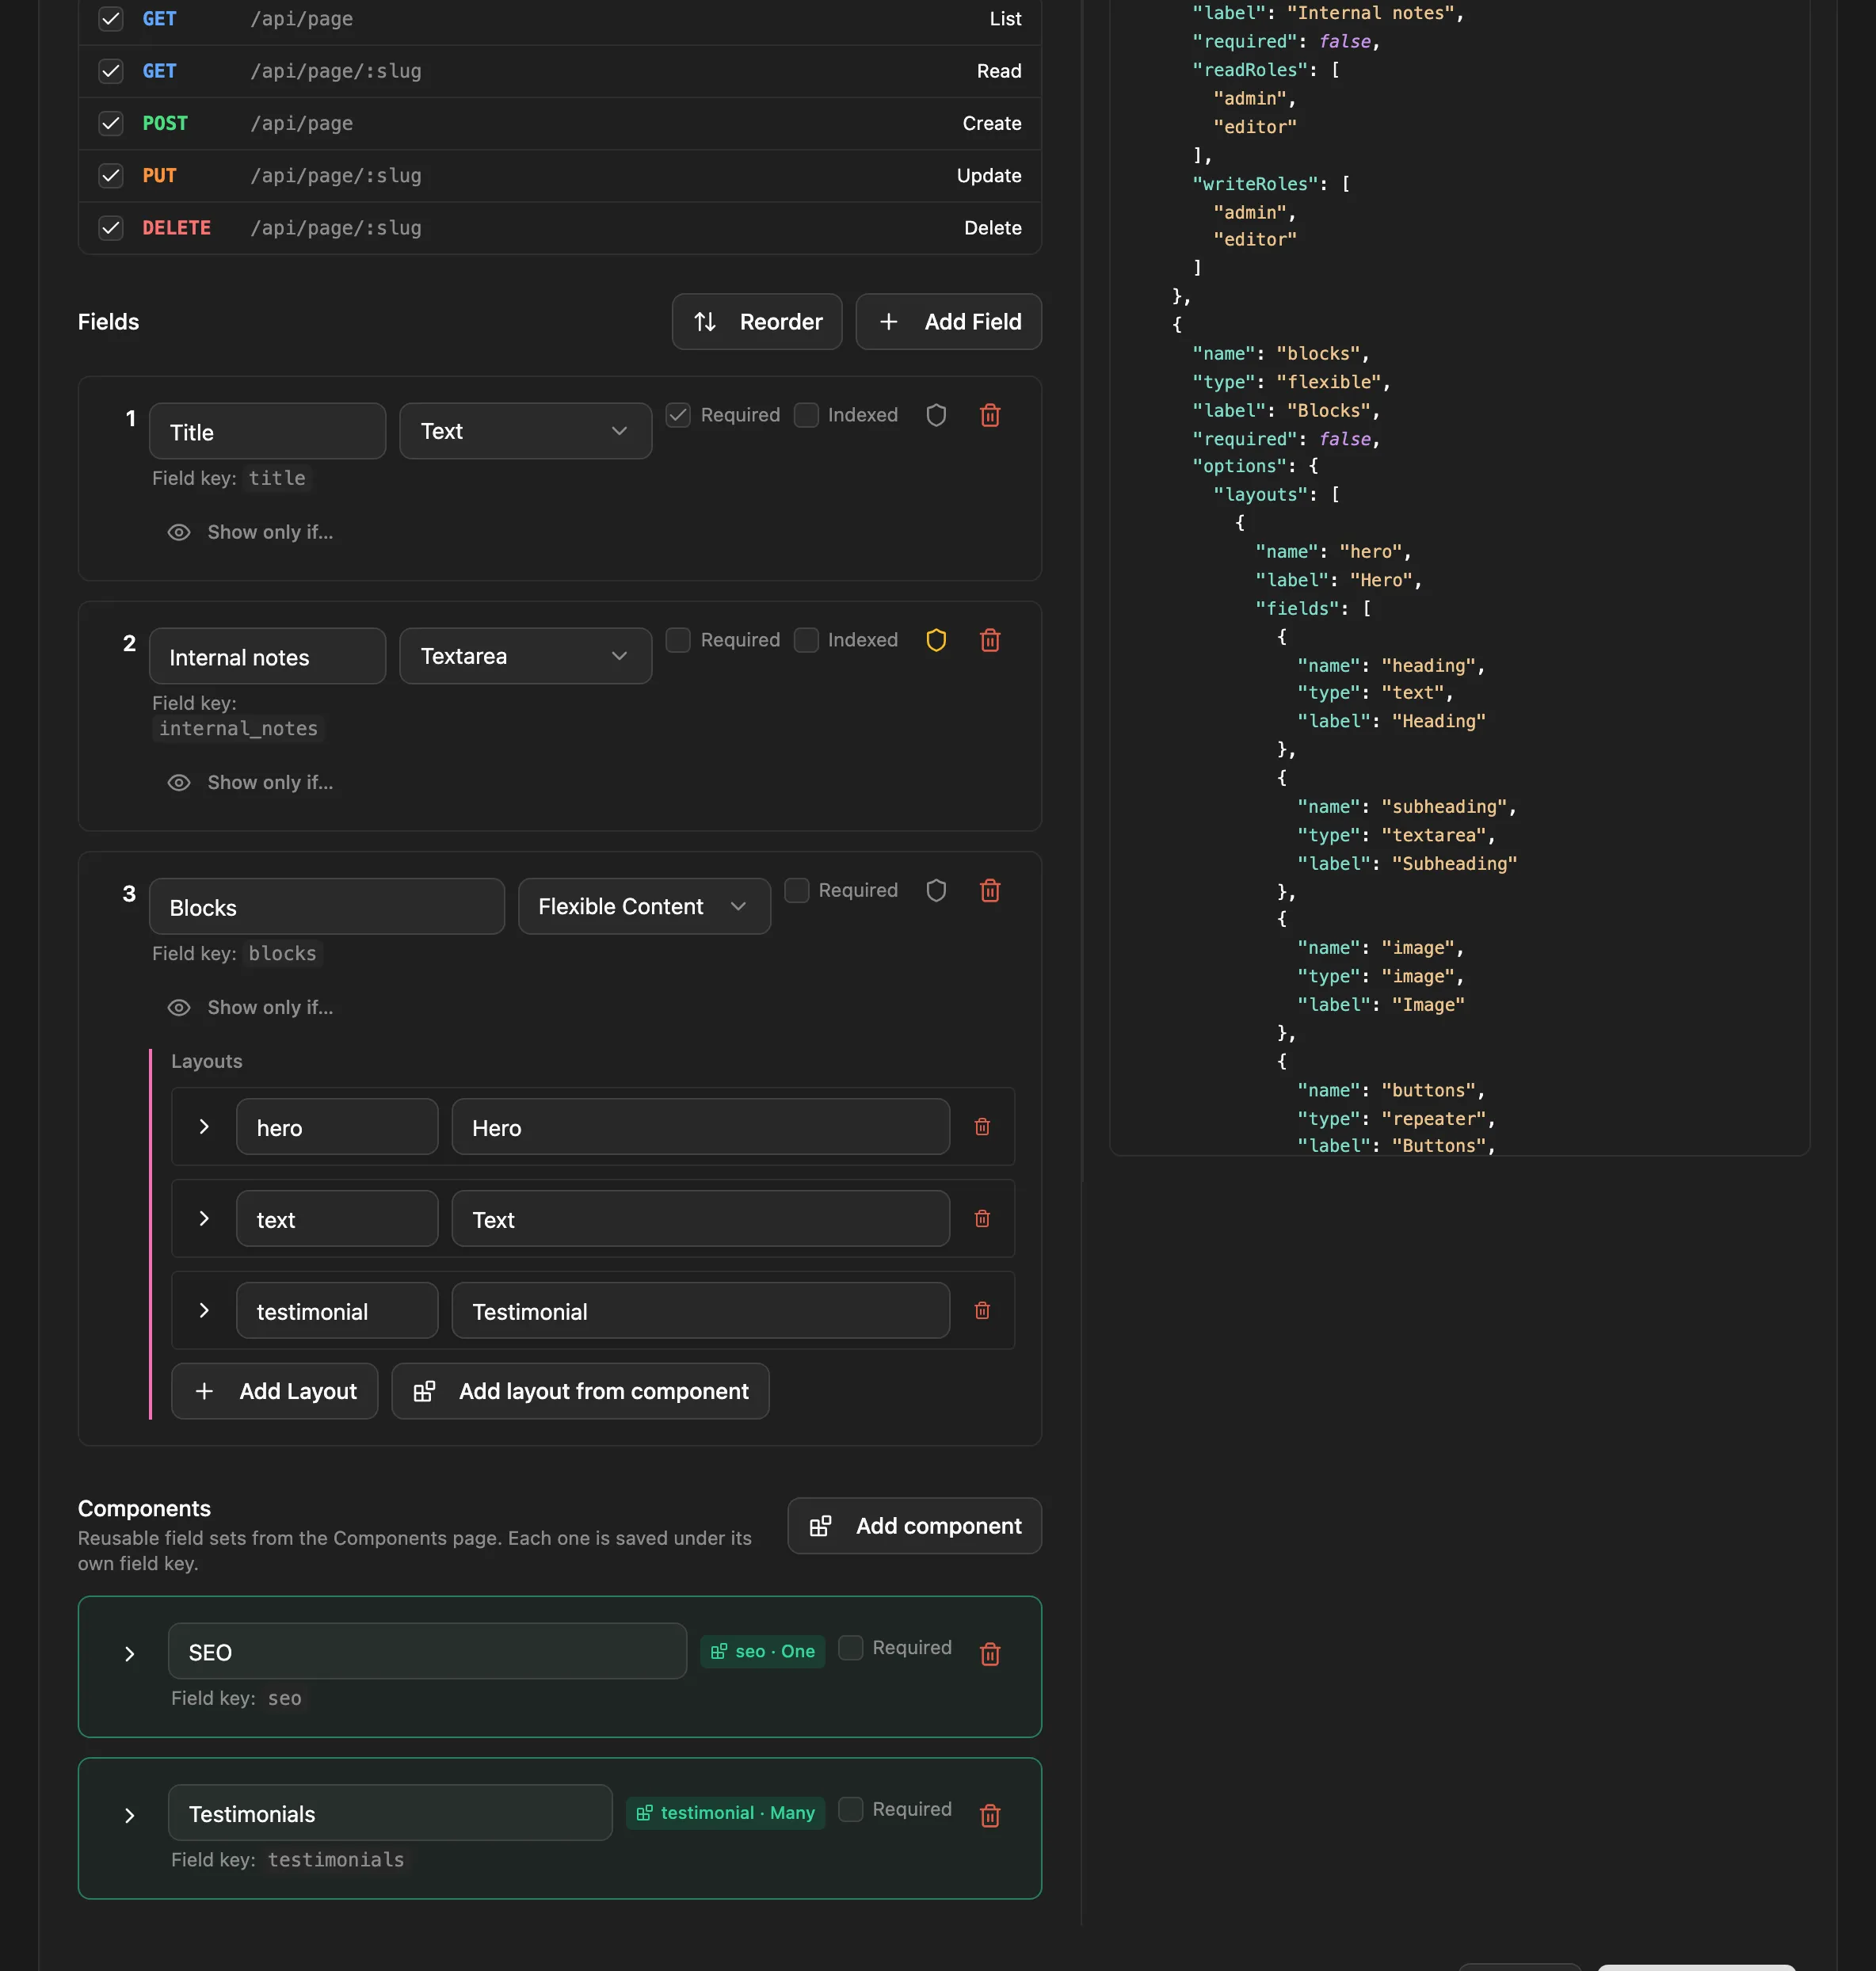Viewport: 1876px width, 1971px height.
Task: Expand the SEO component card
Action: [x=129, y=1654]
